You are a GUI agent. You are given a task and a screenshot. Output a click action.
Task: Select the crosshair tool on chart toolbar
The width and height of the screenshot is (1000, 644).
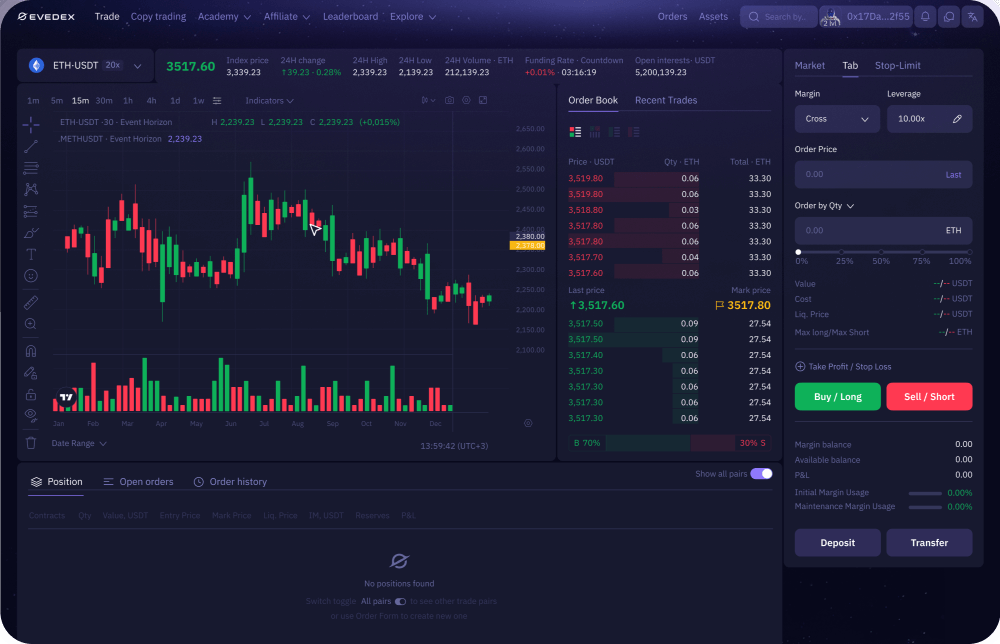pyautogui.click(x=30, y=126)
